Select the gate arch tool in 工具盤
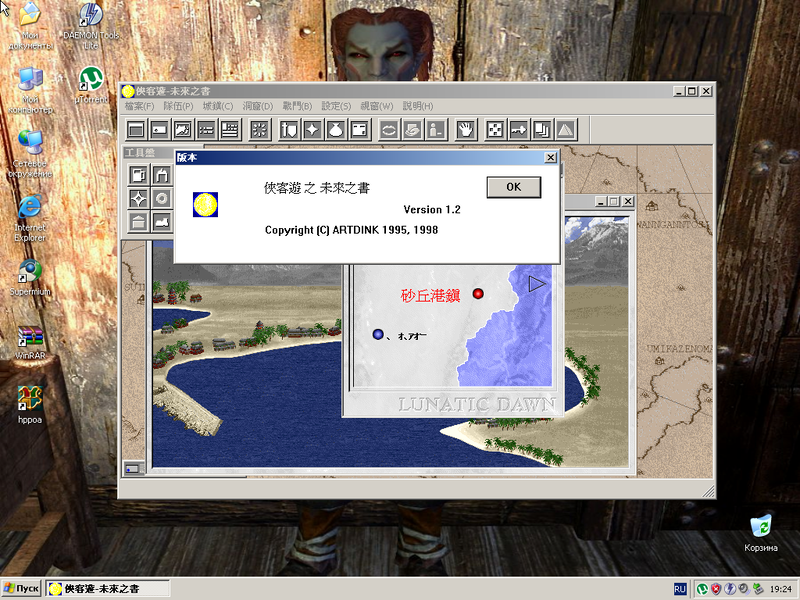Viewport: 800px width, 600px height. click(162, 175)
